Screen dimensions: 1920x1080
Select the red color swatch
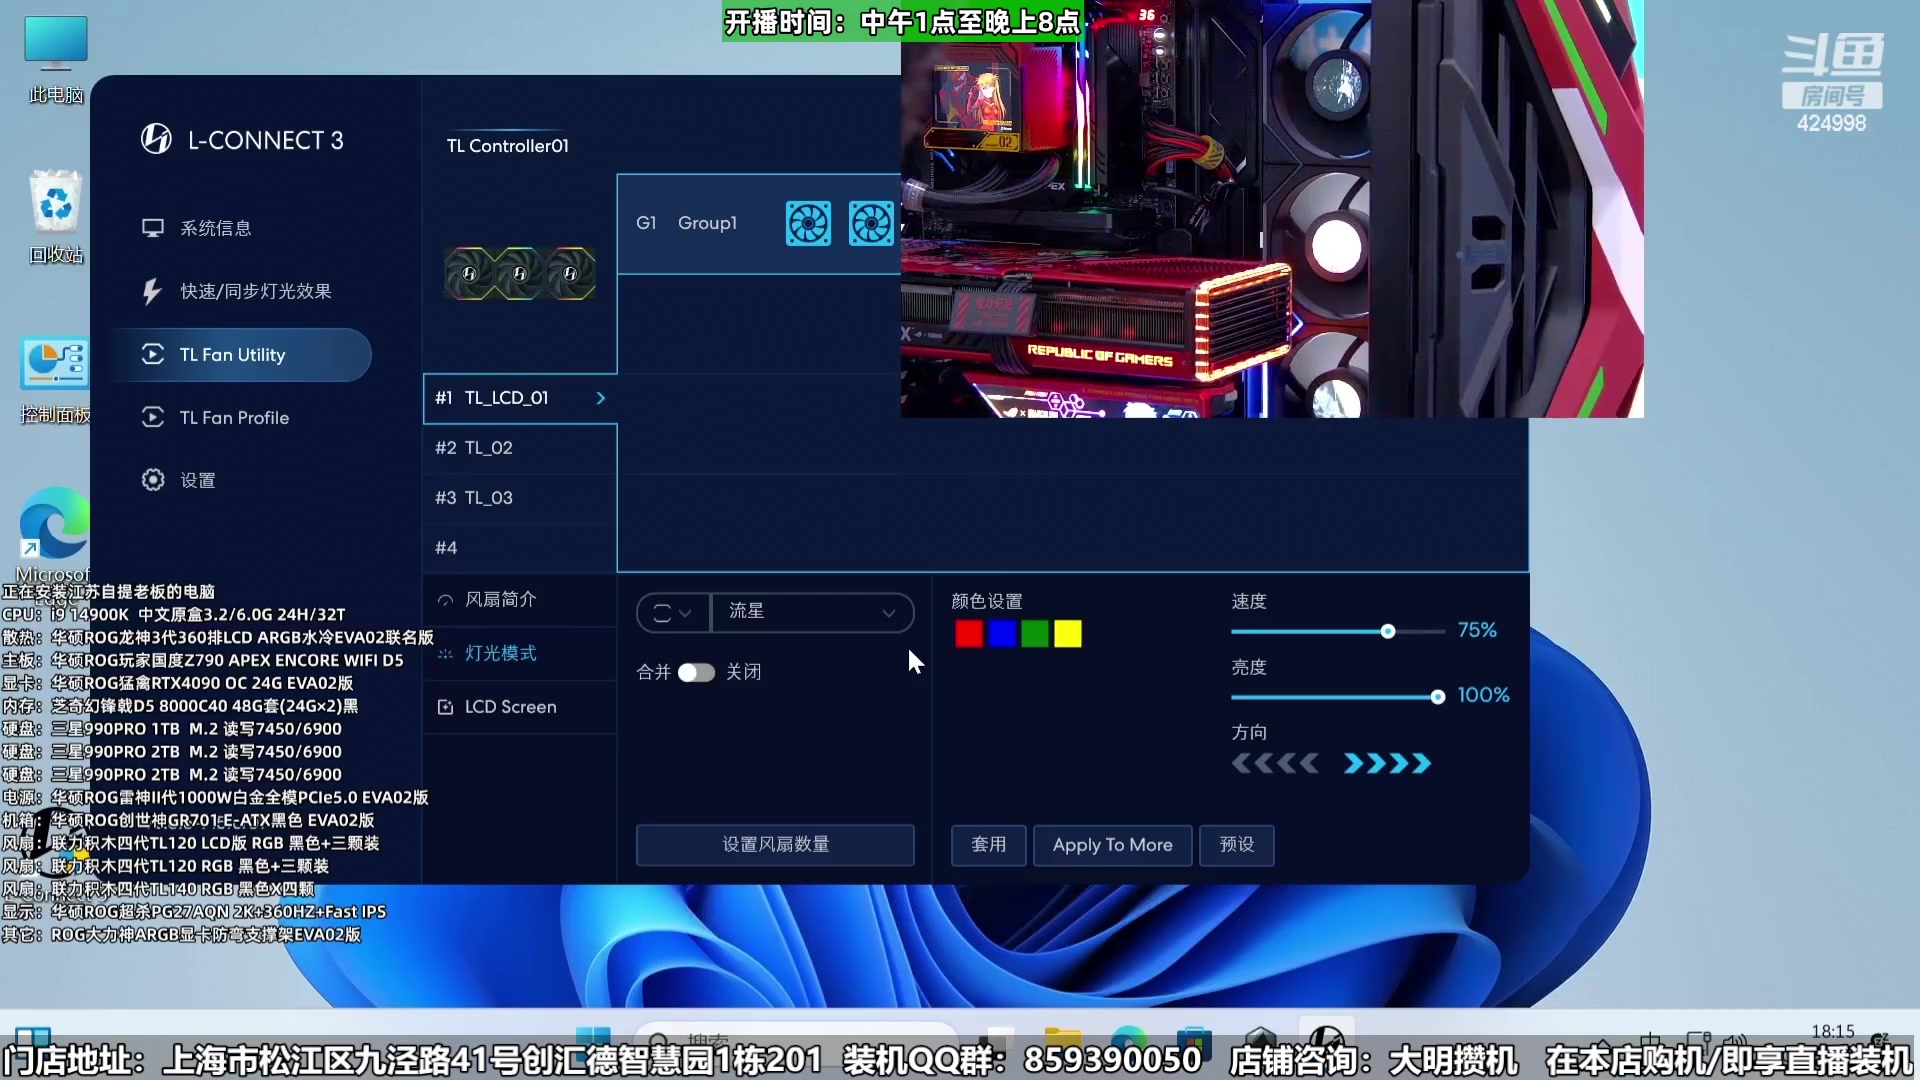pyautogui.click(x=968, y=634)
